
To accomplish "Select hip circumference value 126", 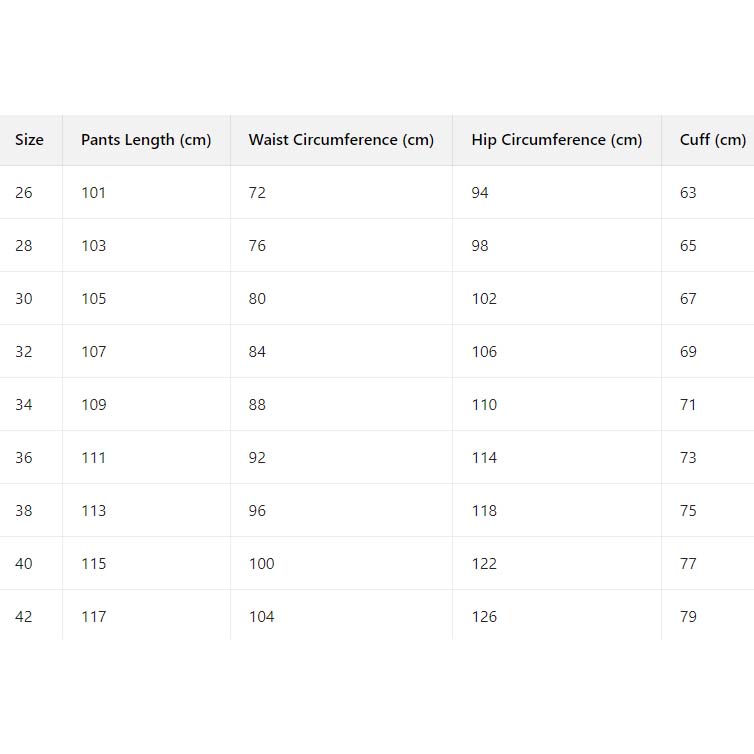I will point(484,617).
